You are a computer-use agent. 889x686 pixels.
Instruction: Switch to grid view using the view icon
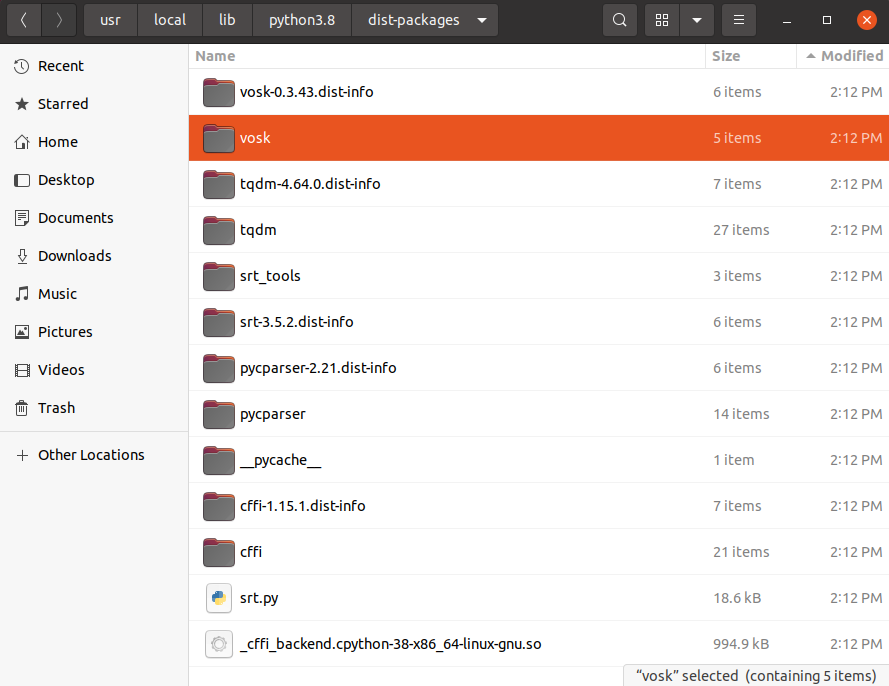[661, 19]
